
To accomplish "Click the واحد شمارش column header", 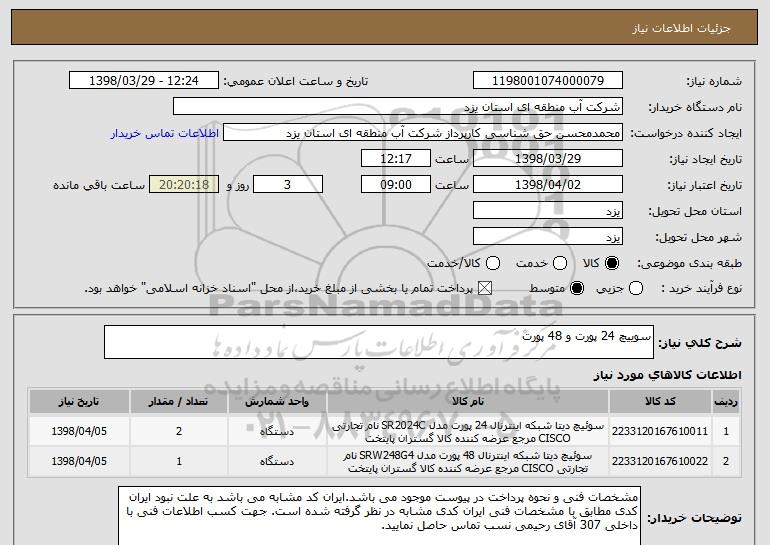I will tap(277, 402).
